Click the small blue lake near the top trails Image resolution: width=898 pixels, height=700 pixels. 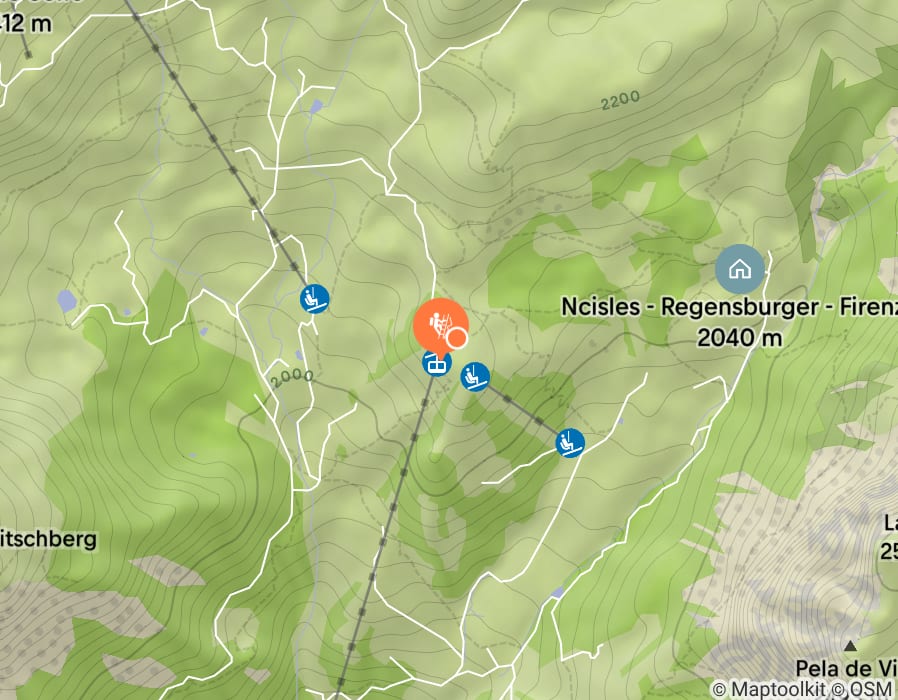point(316,107)
